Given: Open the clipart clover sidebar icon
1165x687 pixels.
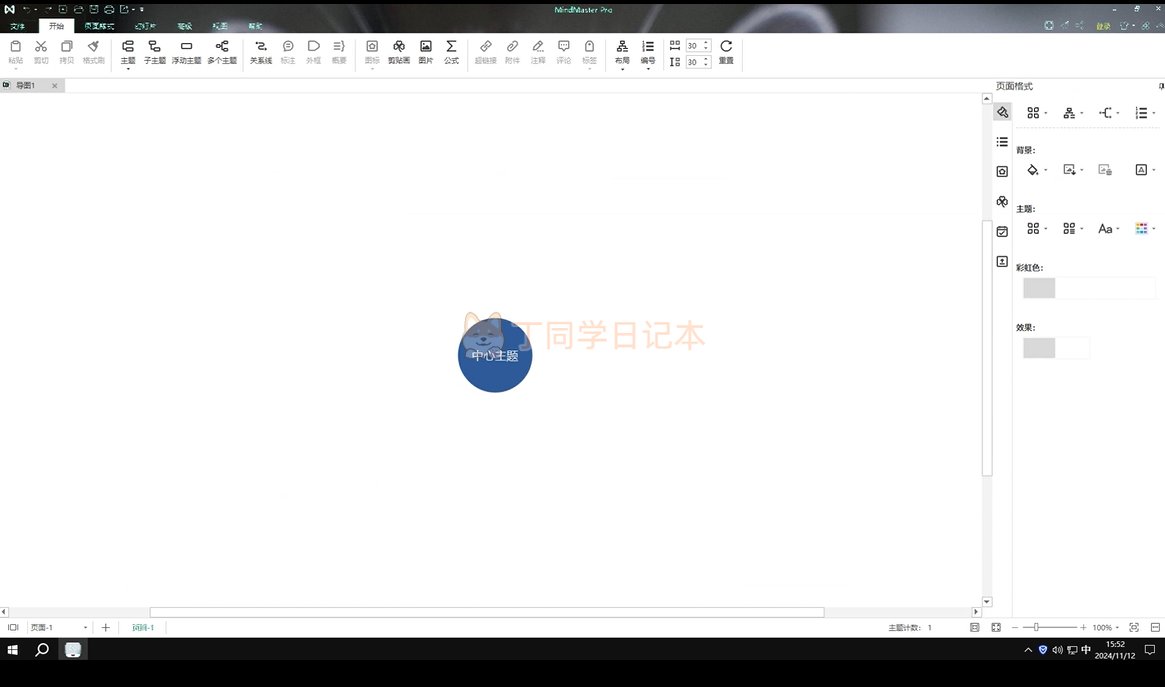Looking at the screenshot, I should coord(1002,201).
